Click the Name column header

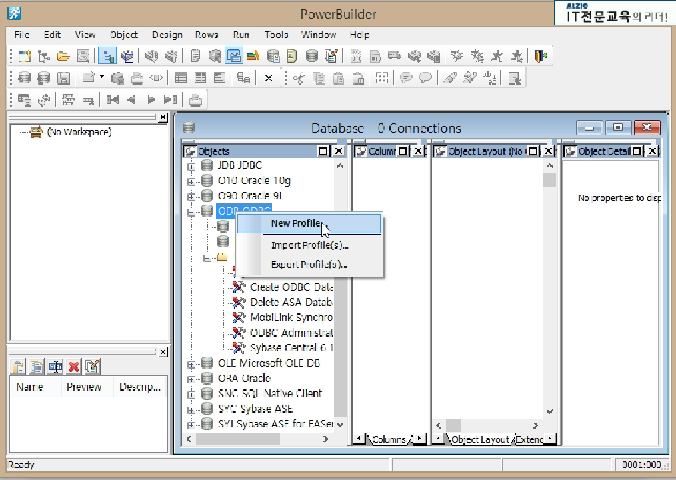tap(35, 387)
